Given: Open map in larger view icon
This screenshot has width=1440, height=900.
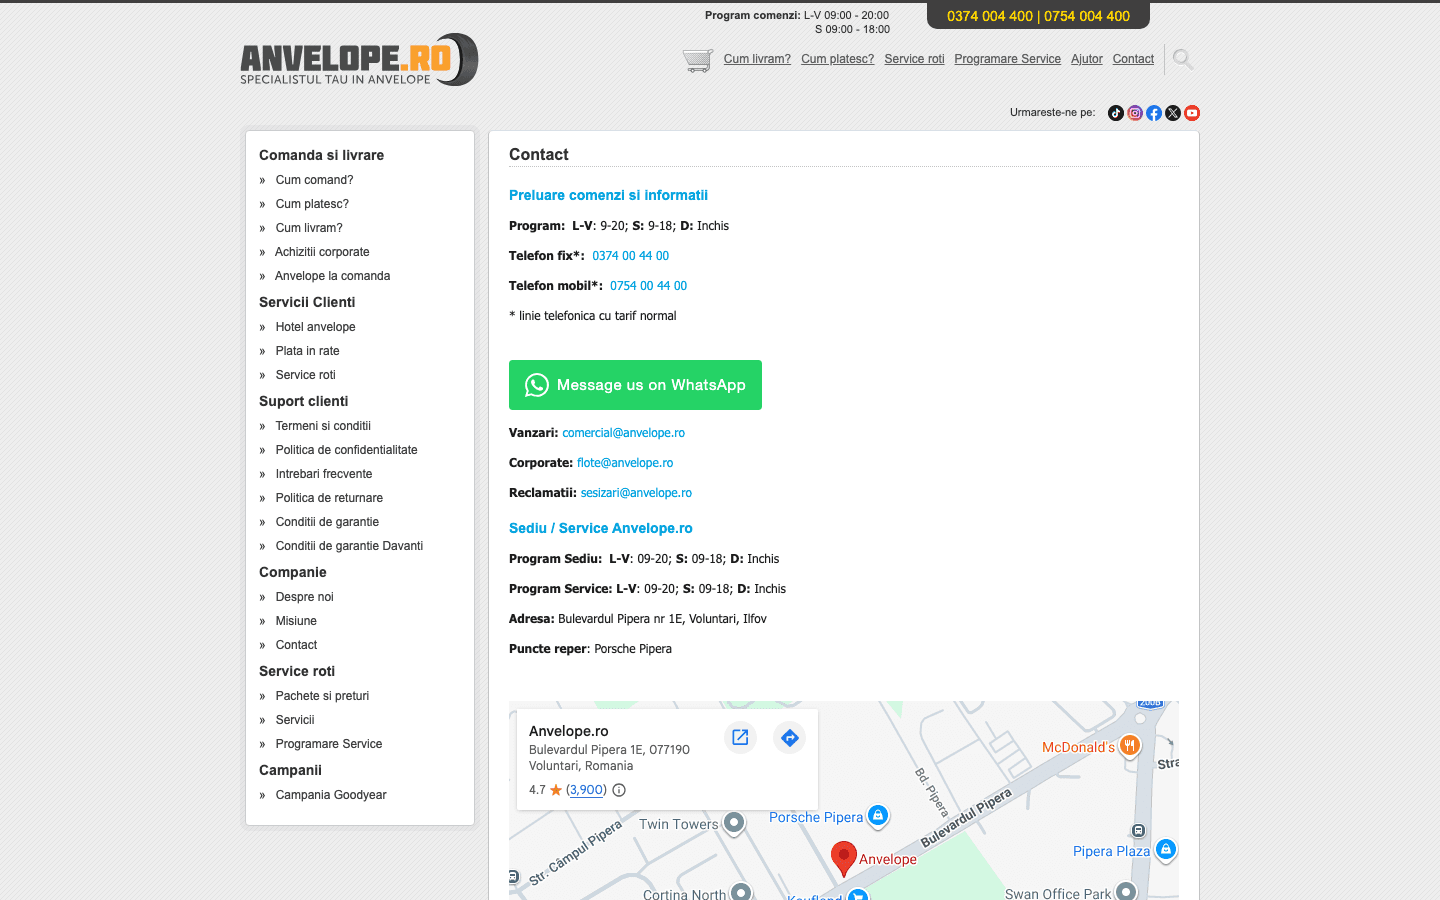Looking at the screenshot, I should pos(740,738).
